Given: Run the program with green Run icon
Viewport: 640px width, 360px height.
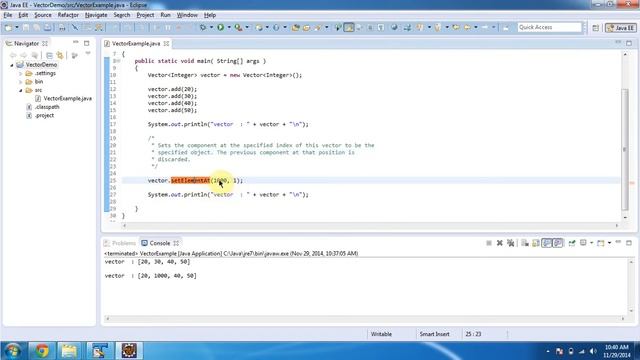Looking at the screenshot, I should click(x=220, y=27).
